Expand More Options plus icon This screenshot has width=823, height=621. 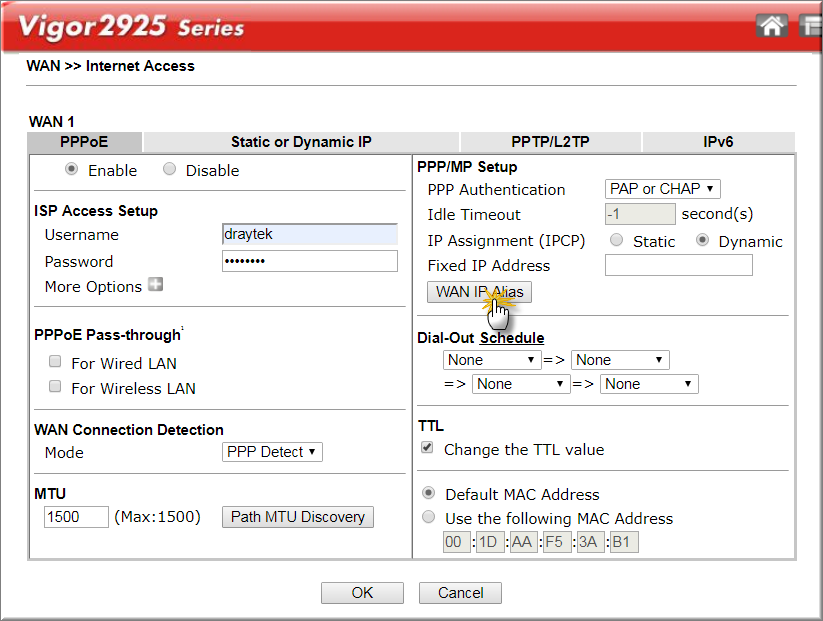point(155,285)
